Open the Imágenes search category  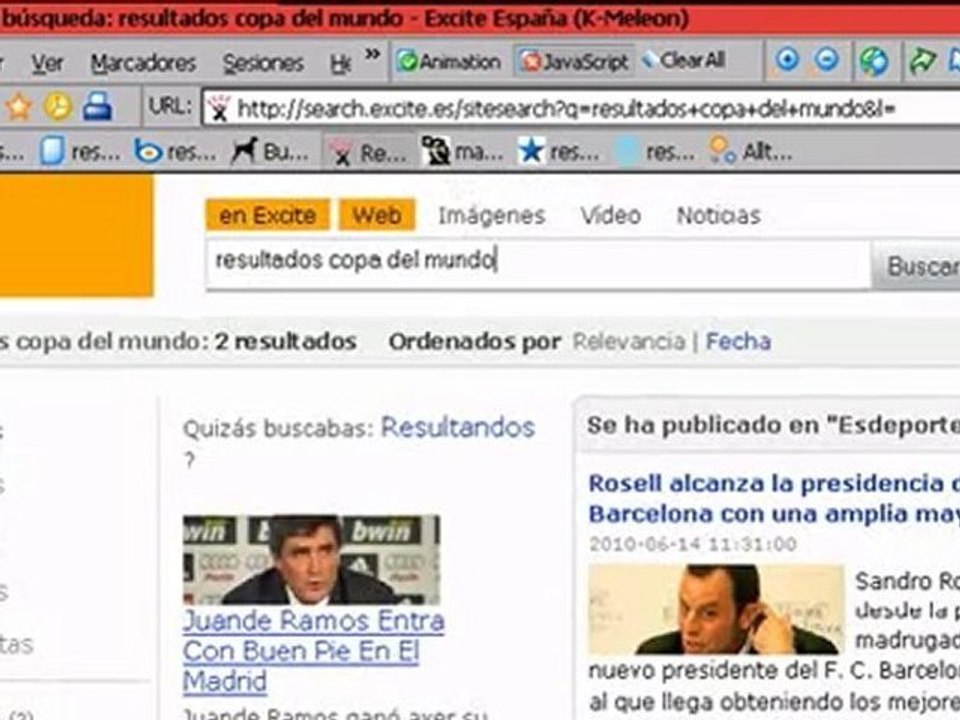click(492, 216)
